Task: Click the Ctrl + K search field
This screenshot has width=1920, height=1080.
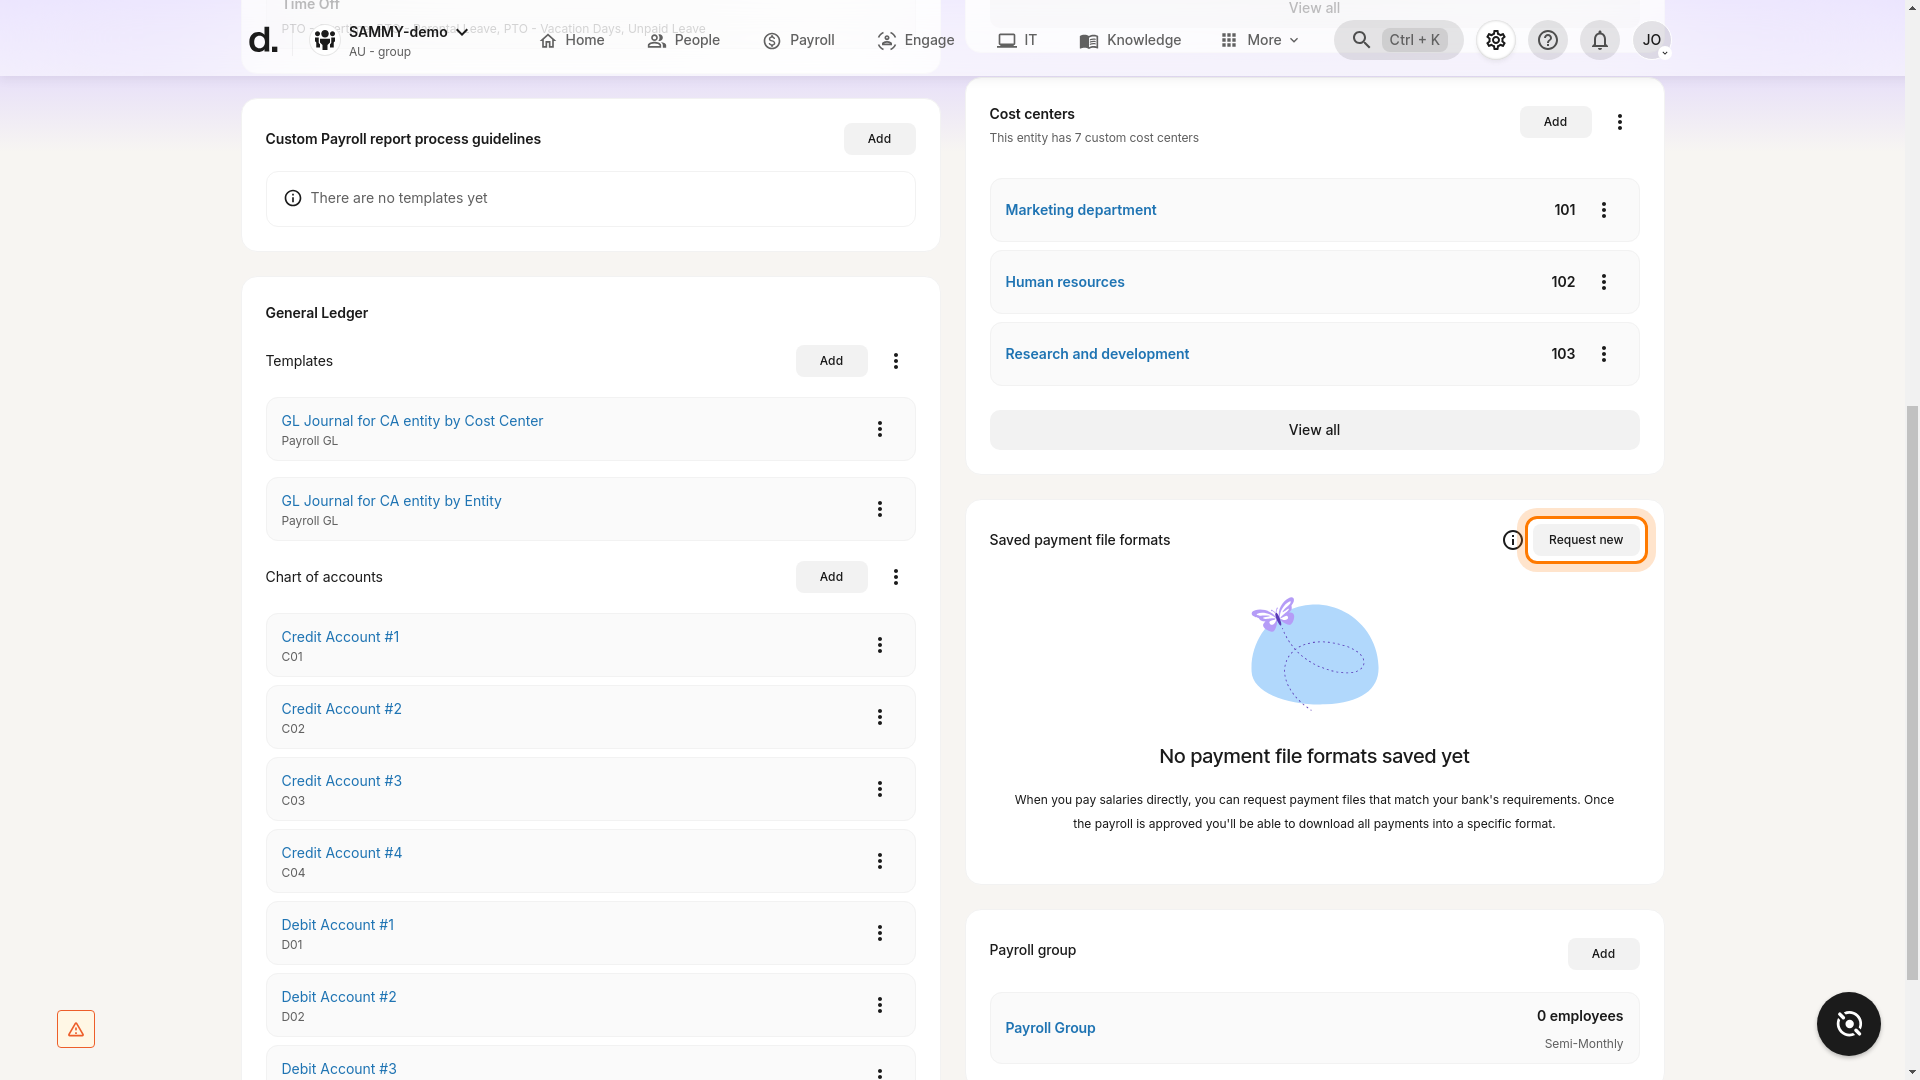Action: click(1398, 40)
